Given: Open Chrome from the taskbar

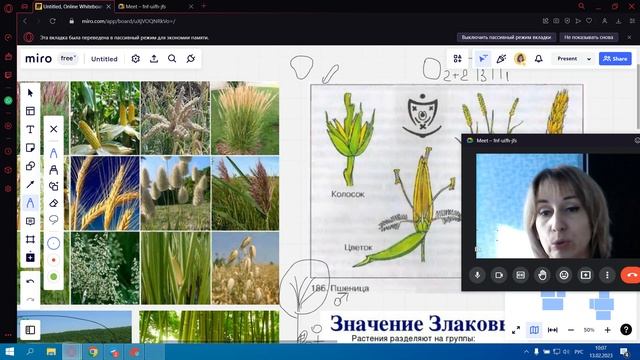Looking at the screenshot, I should [93, 352].
